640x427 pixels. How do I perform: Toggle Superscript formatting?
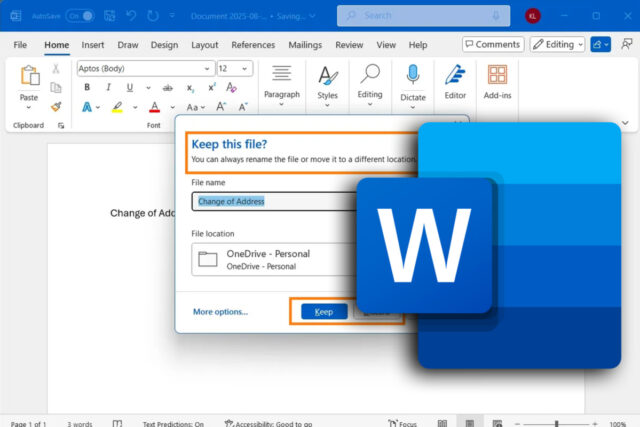point(211,87)
